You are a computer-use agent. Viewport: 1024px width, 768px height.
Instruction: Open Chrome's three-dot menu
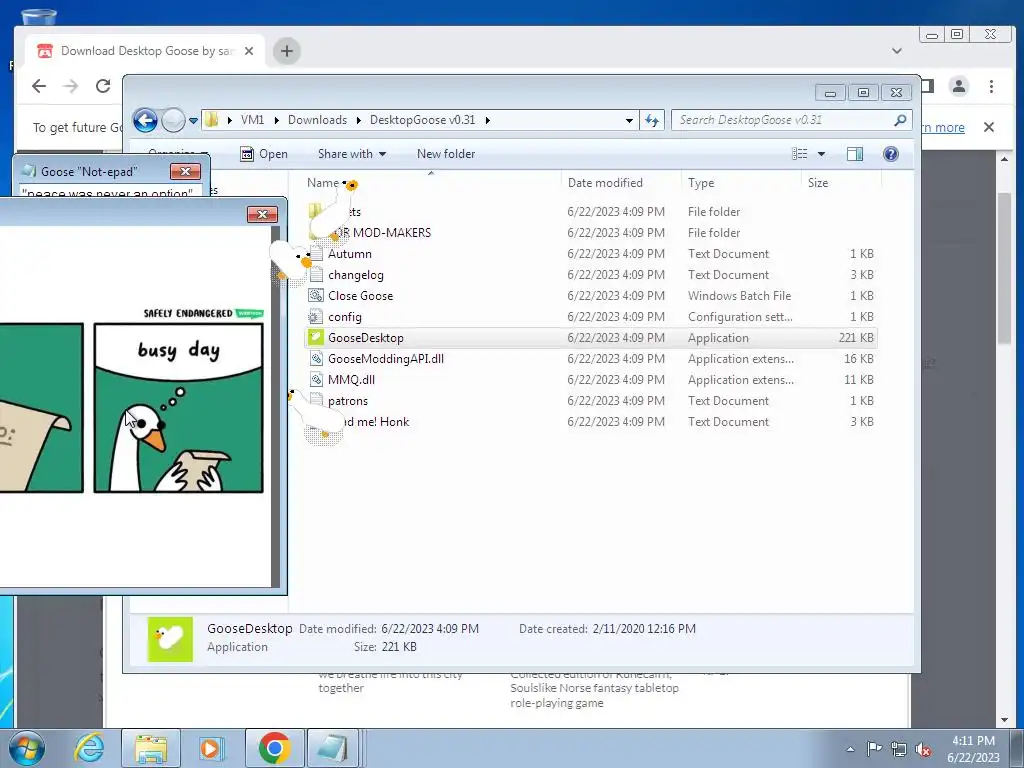tap(991, 86)
